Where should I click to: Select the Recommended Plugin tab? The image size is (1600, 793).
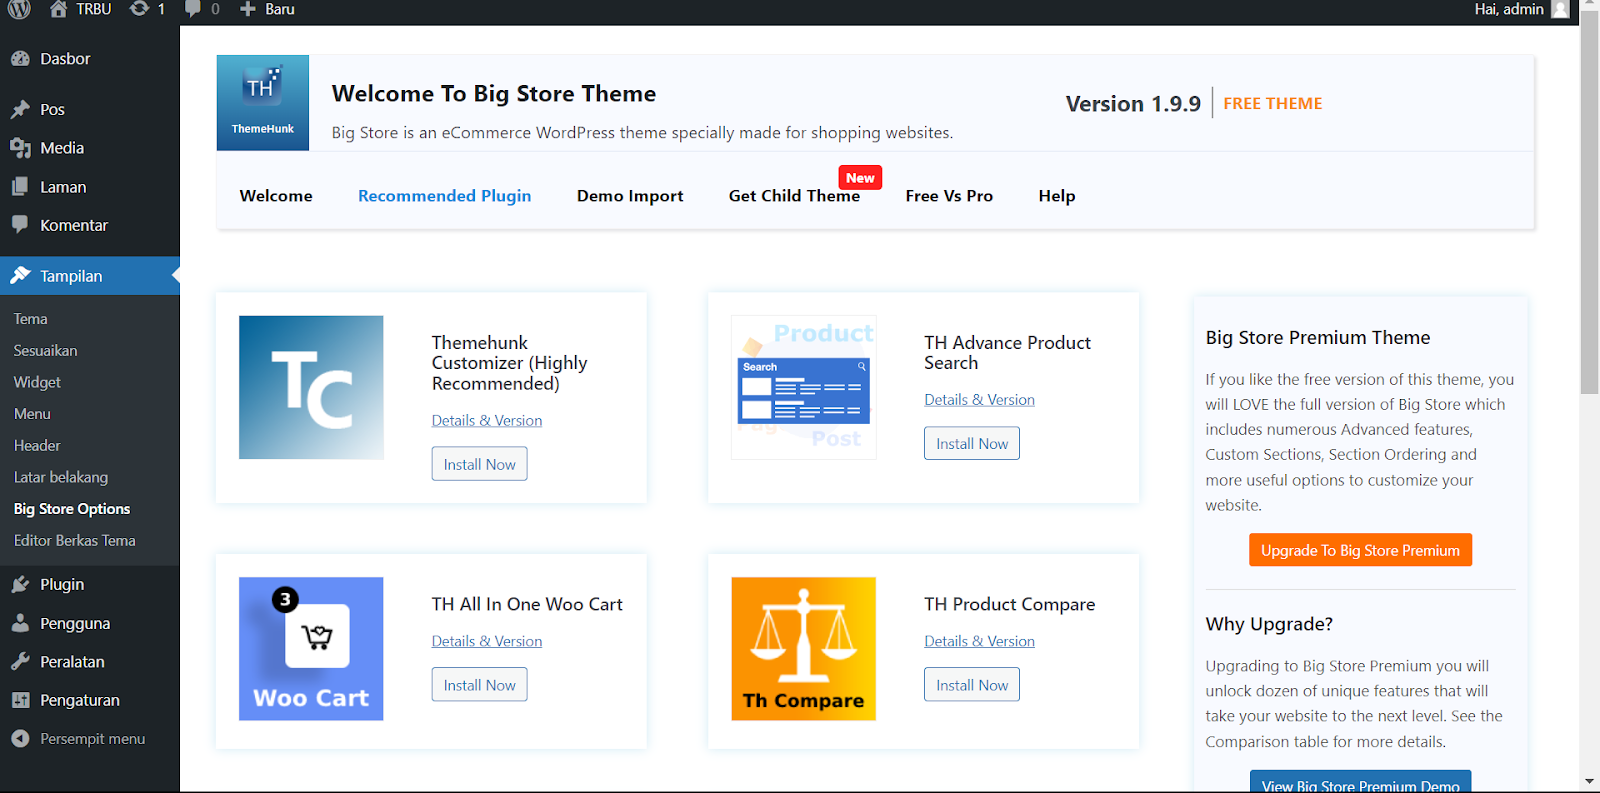pos(445,196)
